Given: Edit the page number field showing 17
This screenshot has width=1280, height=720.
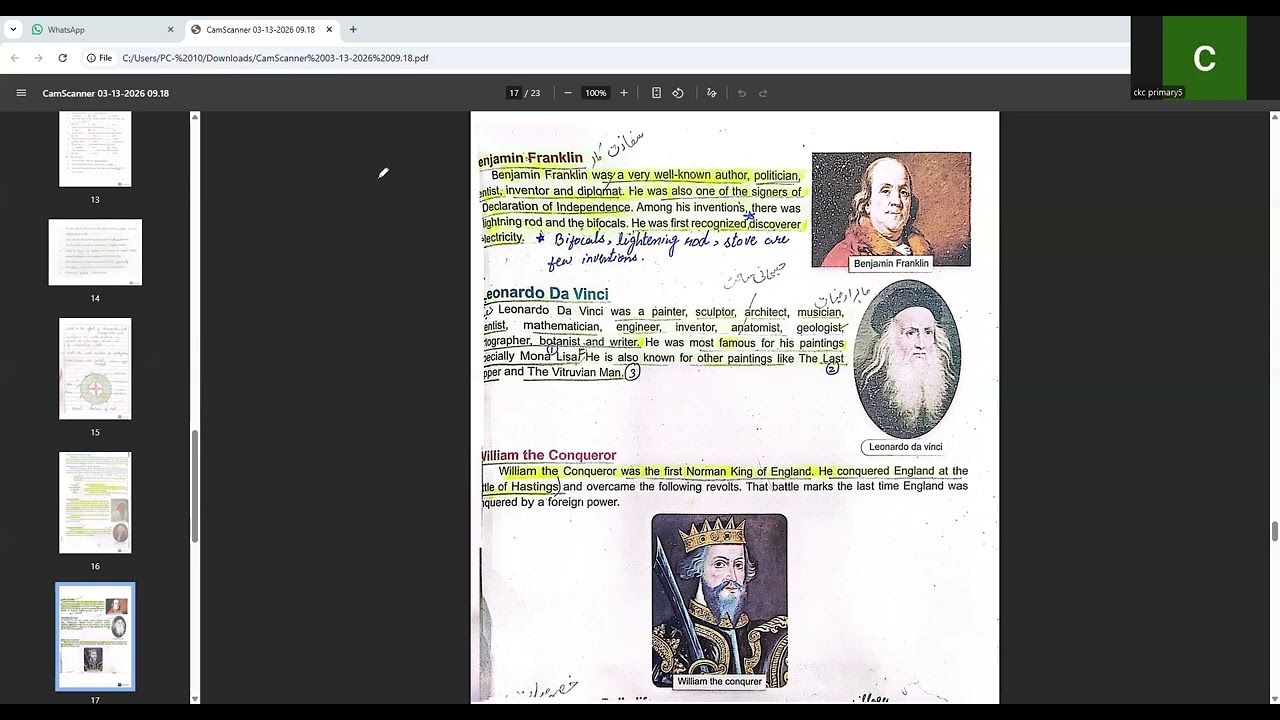Looking at the screenshot, I should click(x=514, y=93).
